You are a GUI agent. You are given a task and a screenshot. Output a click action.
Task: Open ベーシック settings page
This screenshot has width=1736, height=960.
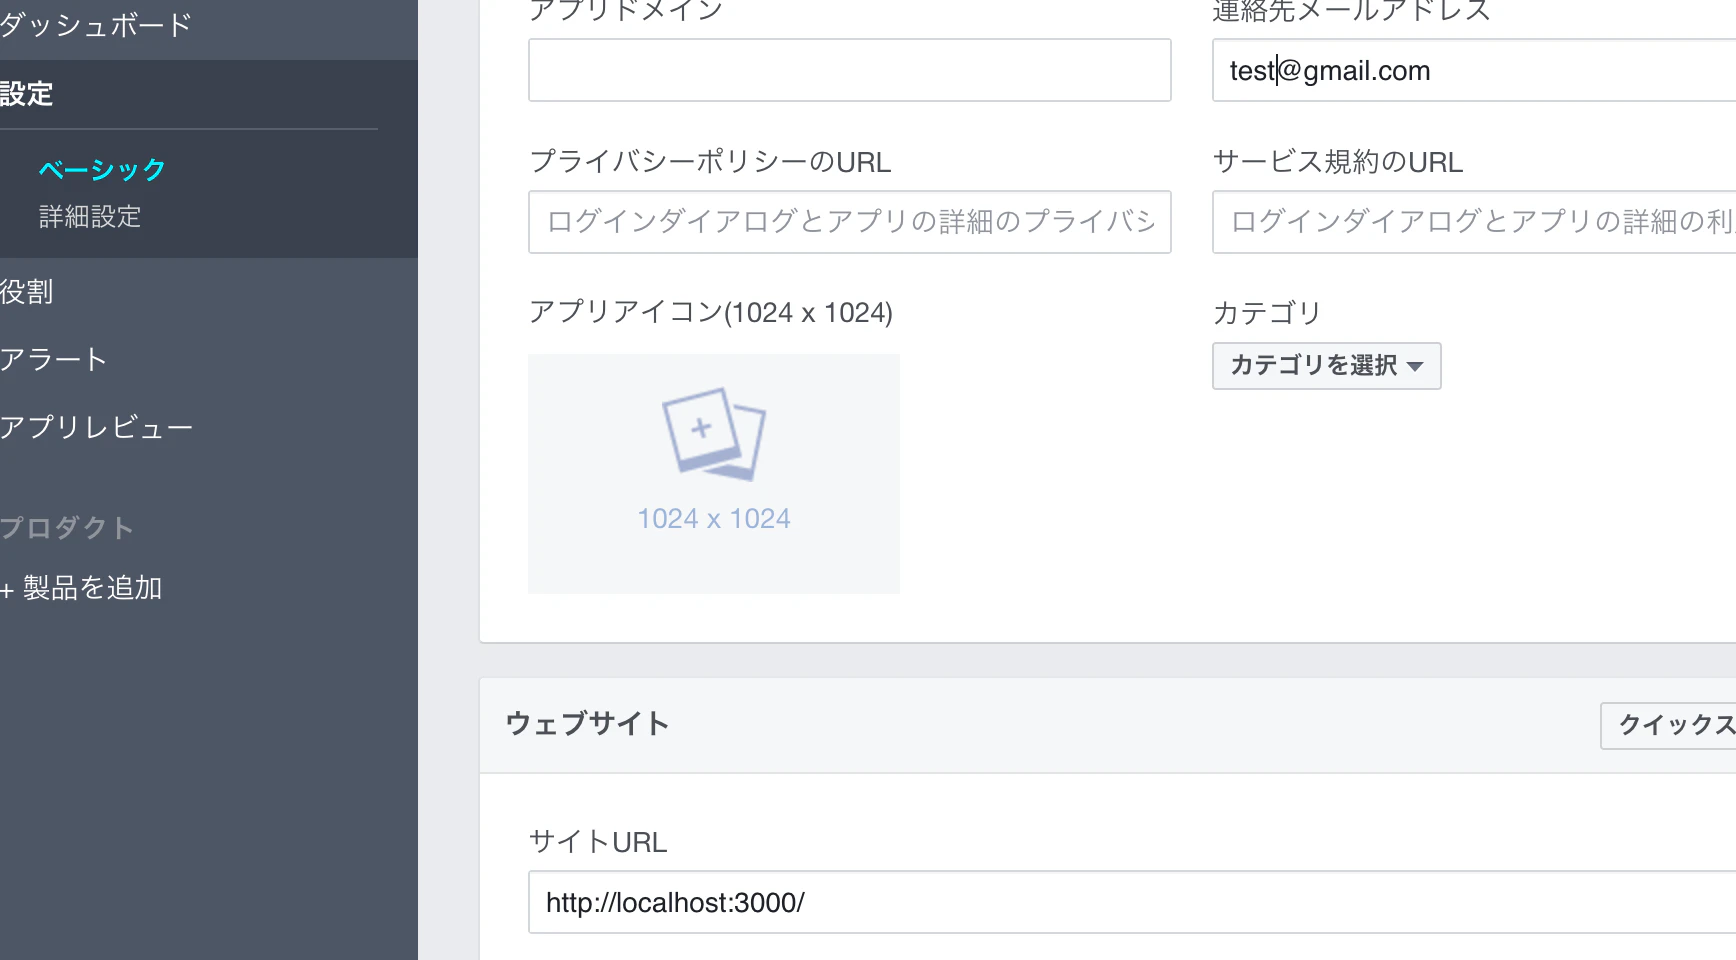(102, 169)
